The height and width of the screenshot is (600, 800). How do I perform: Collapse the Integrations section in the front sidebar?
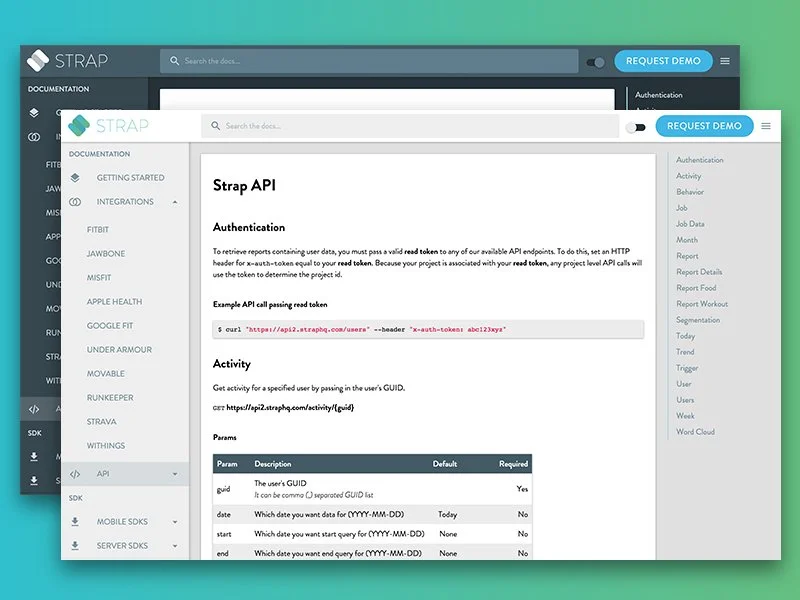click(175, 202)
